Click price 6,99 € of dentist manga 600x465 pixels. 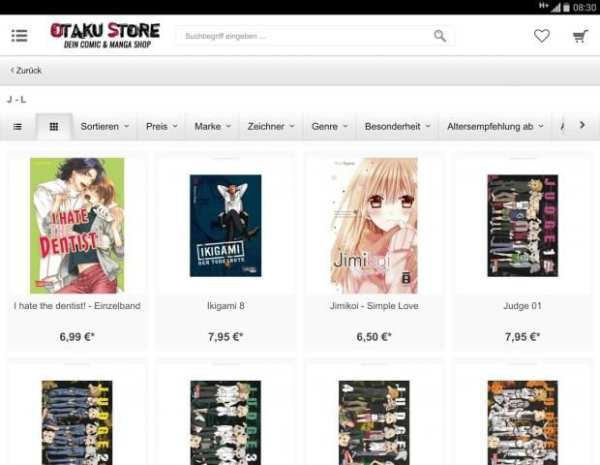click(x=77, y=337)
